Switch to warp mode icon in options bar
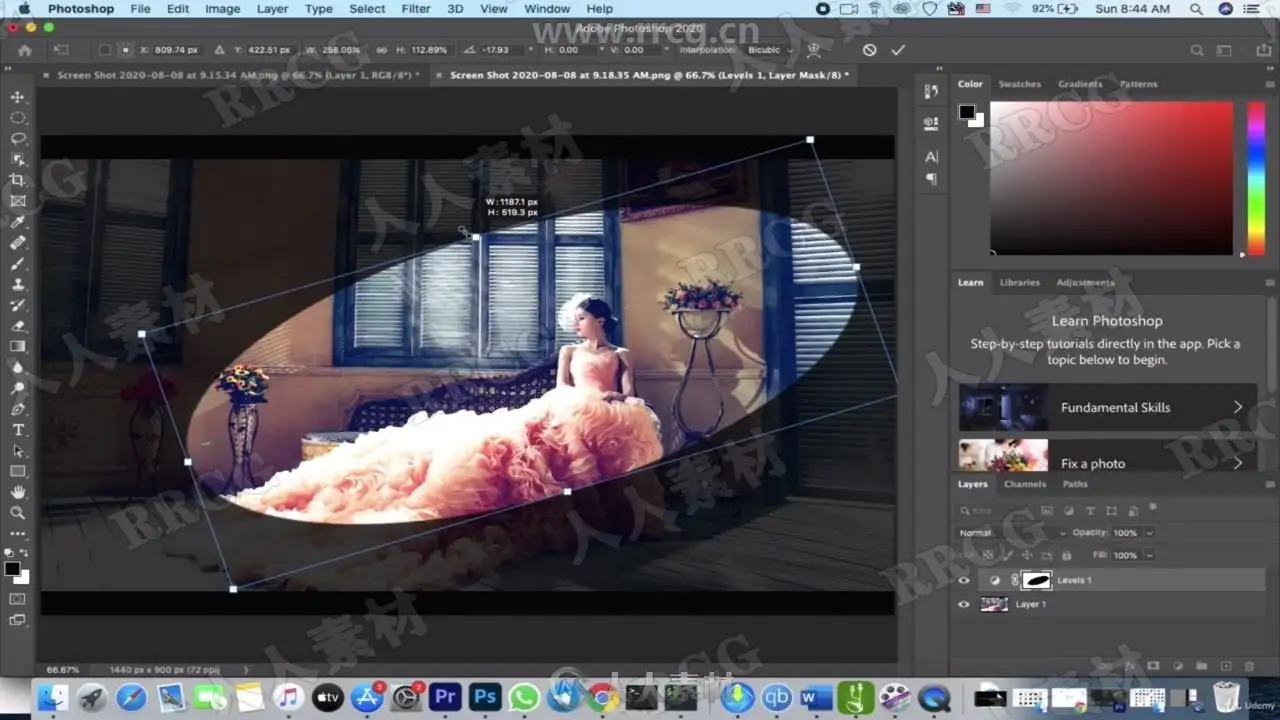Viewport: 1280px width, 720px height. tap(814, 50)
